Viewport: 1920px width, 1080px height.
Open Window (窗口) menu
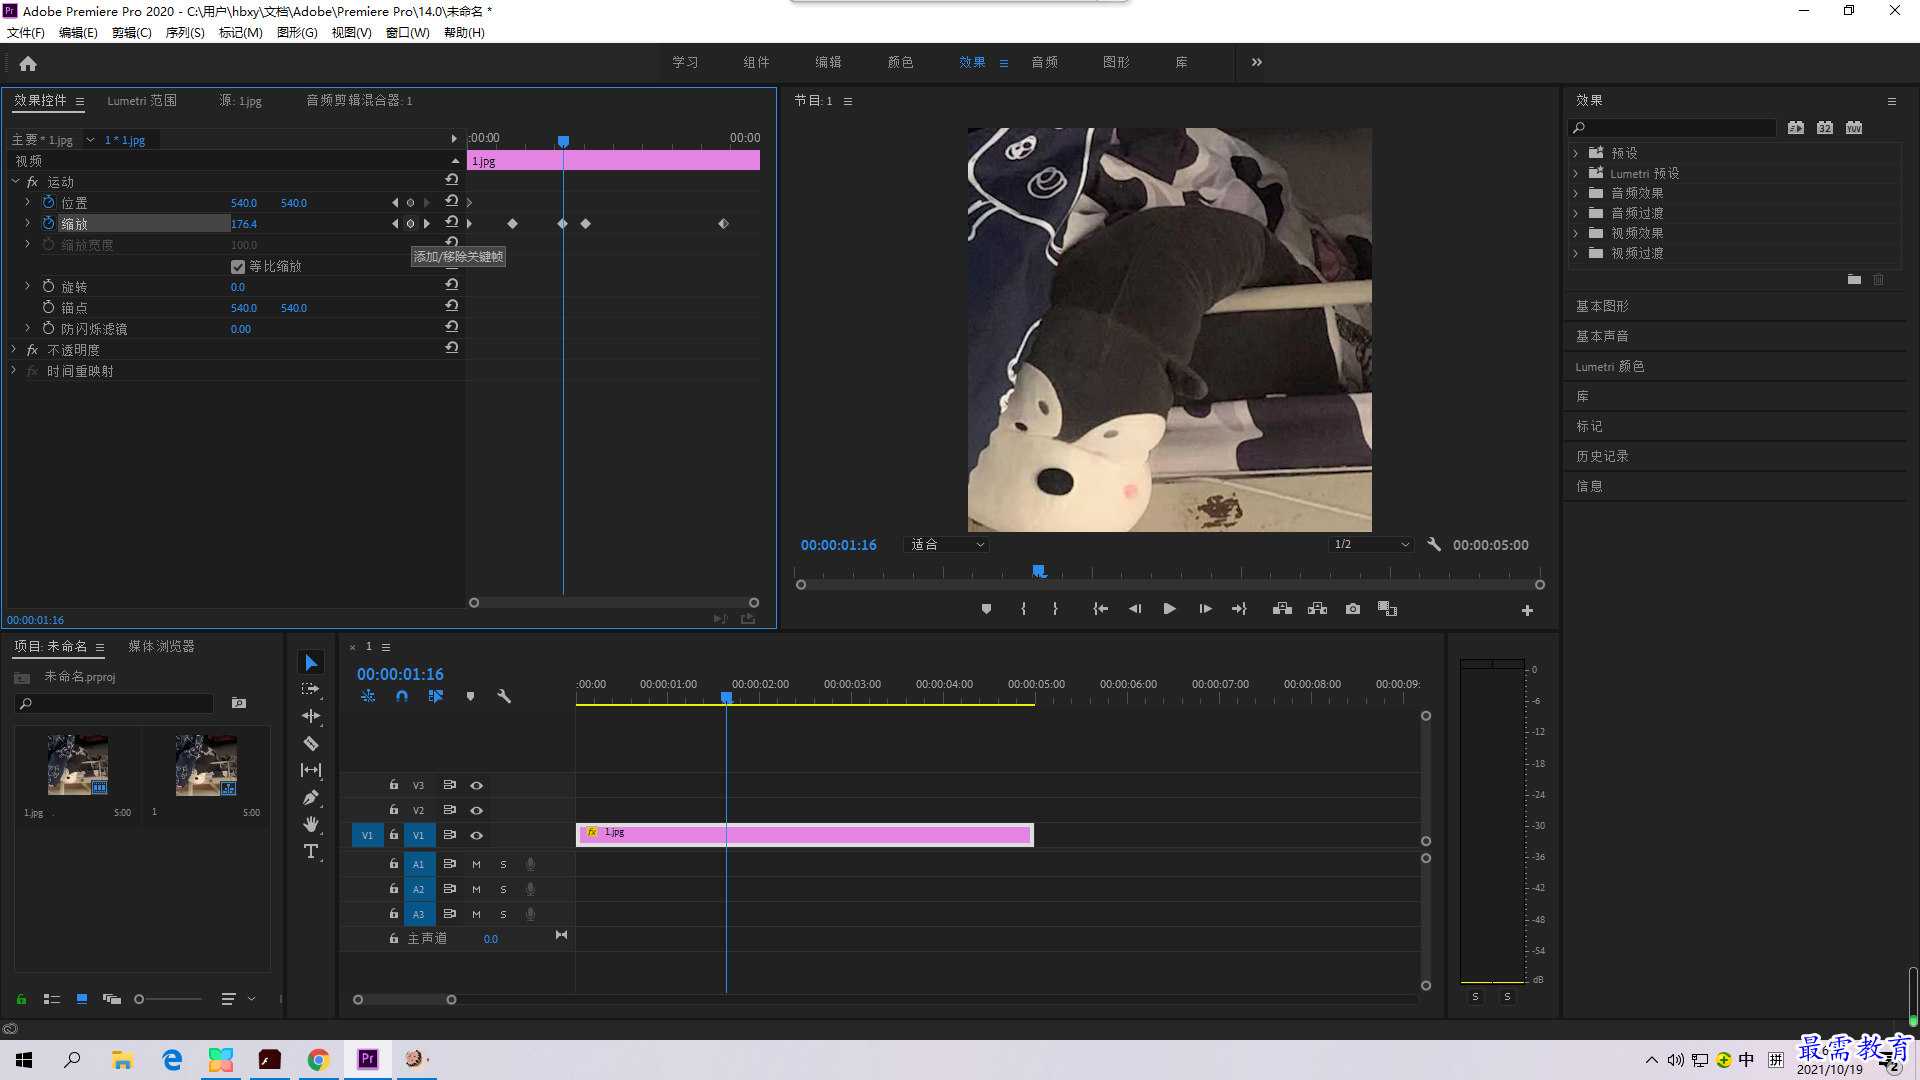[x=407, y=33]
